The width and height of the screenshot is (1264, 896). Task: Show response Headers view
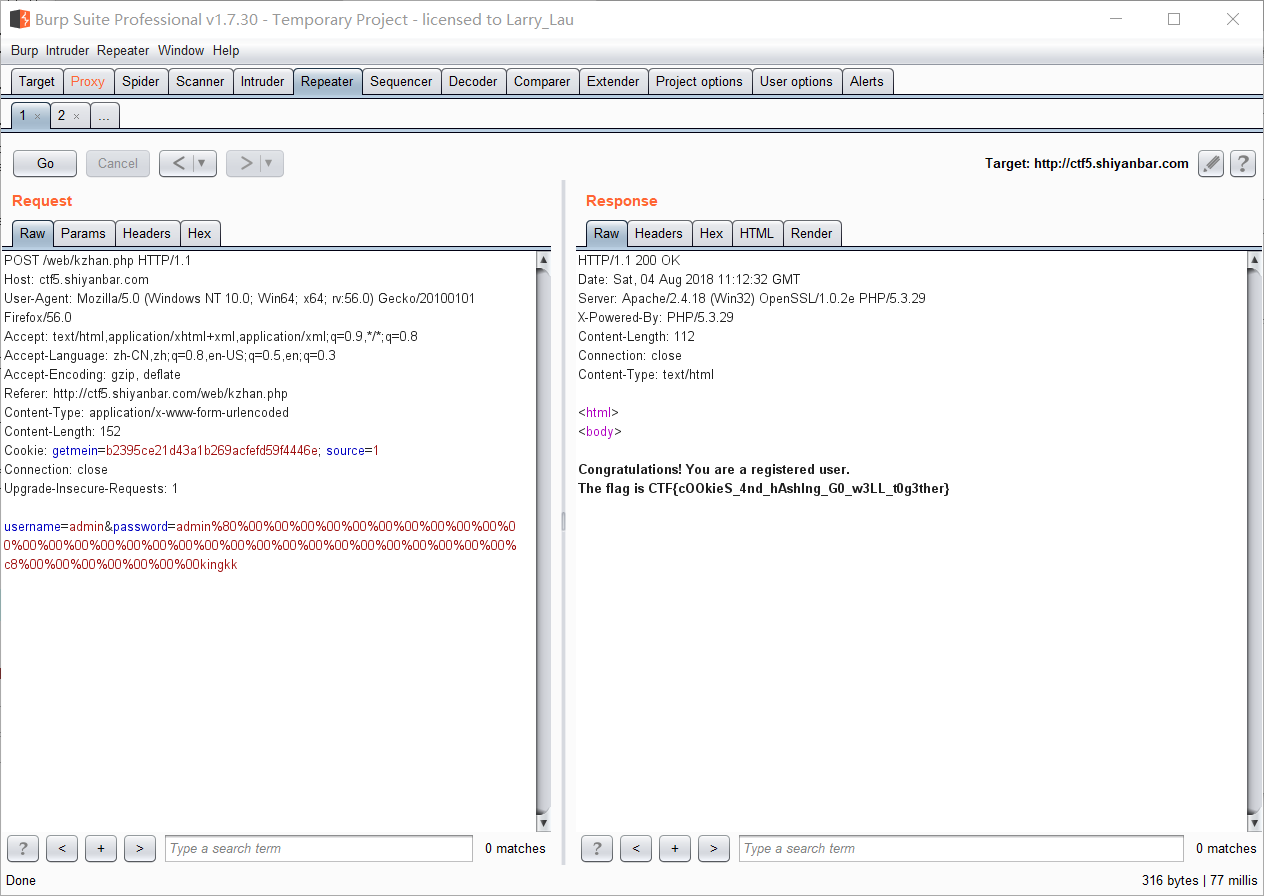659,233
